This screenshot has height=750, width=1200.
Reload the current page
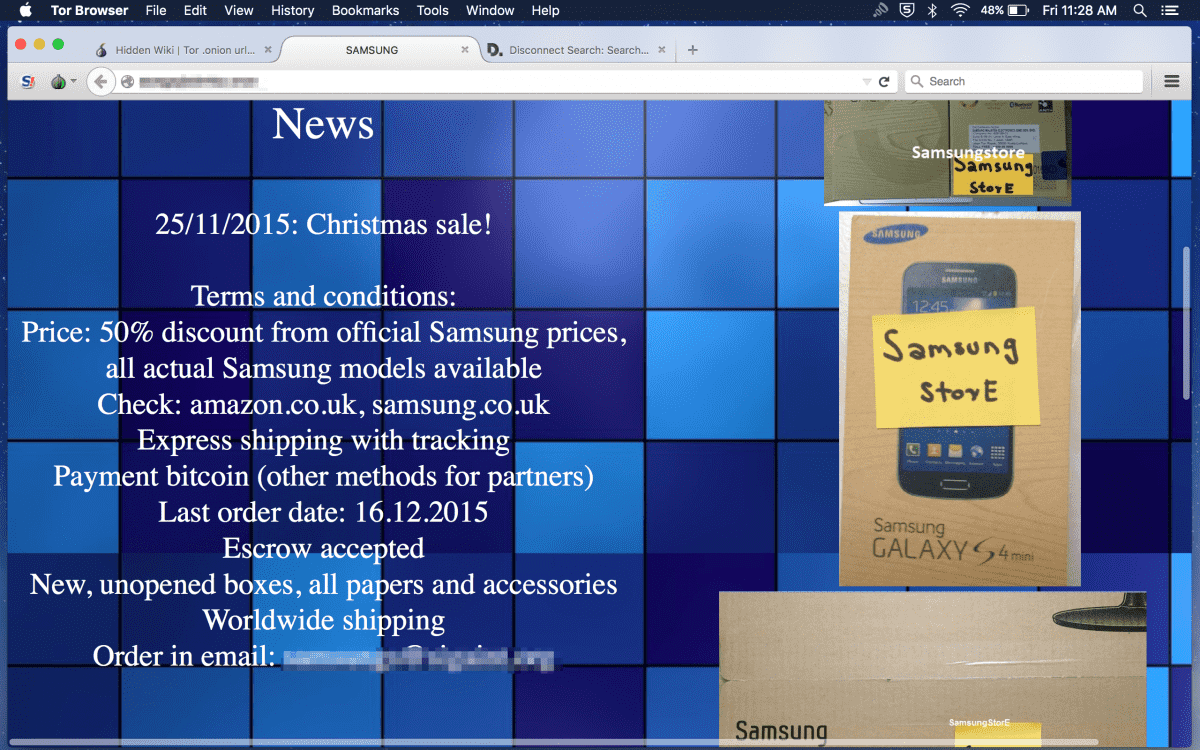[x=884, y=82]
